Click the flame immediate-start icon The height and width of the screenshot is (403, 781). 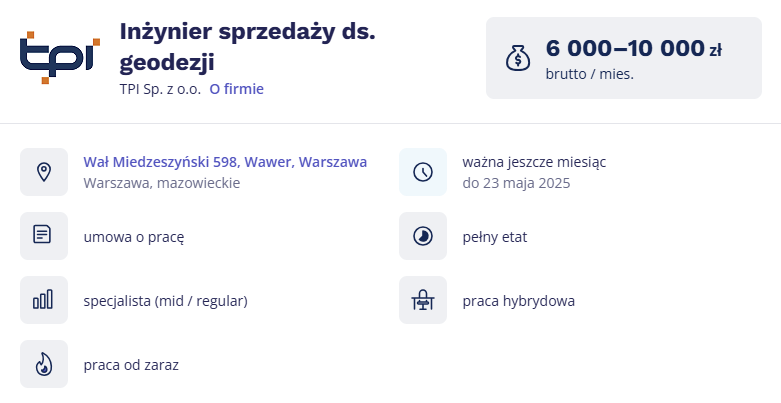[x=44, y=364]
